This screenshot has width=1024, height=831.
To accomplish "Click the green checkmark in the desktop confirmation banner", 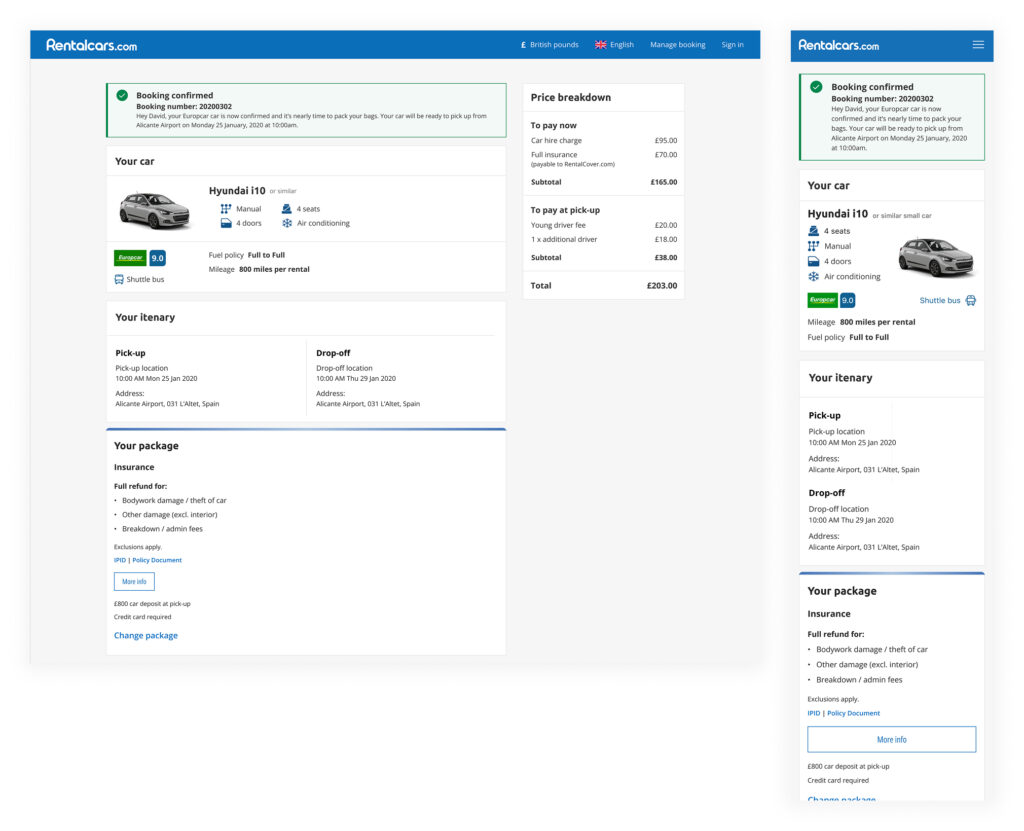I will (122, 95).
